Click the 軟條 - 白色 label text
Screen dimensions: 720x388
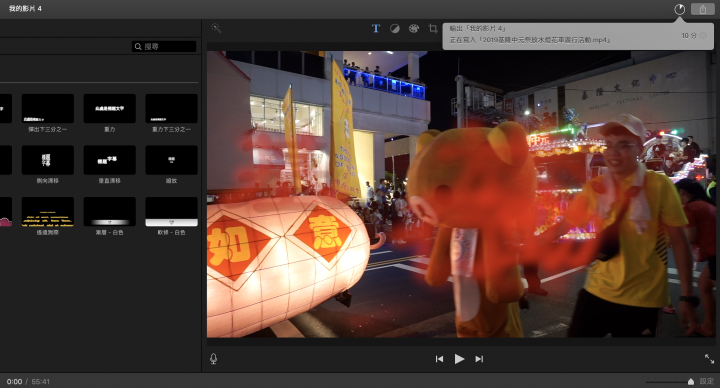(x=171, y=232)
